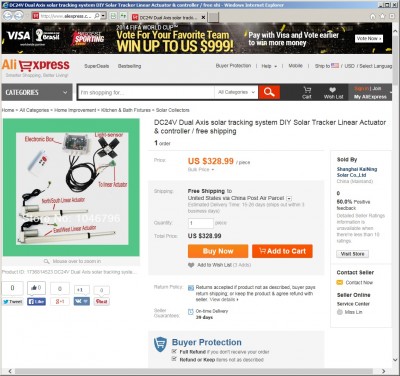The width and height of the screenshot is (400, 376).
Task: Share via the Google +1 icon
Action: [x=60, y=301]
